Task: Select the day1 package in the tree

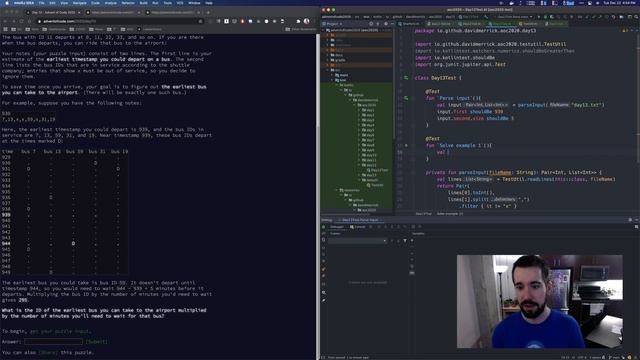Action: pos(368,110)
